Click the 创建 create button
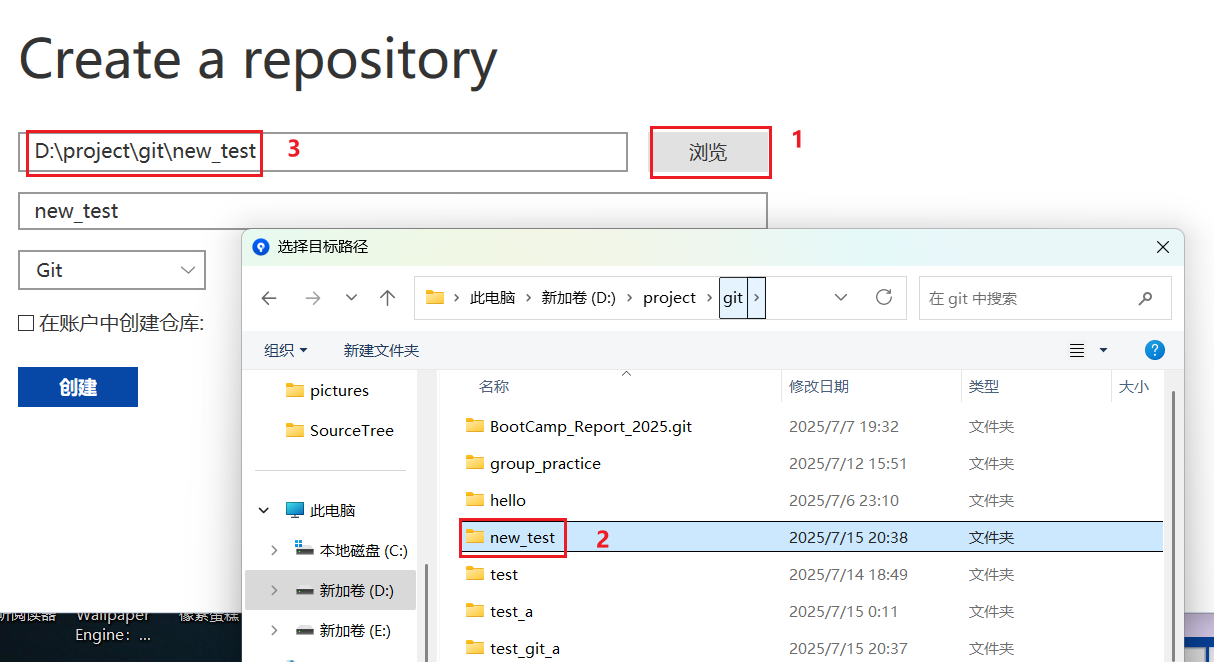 [78, 387]
